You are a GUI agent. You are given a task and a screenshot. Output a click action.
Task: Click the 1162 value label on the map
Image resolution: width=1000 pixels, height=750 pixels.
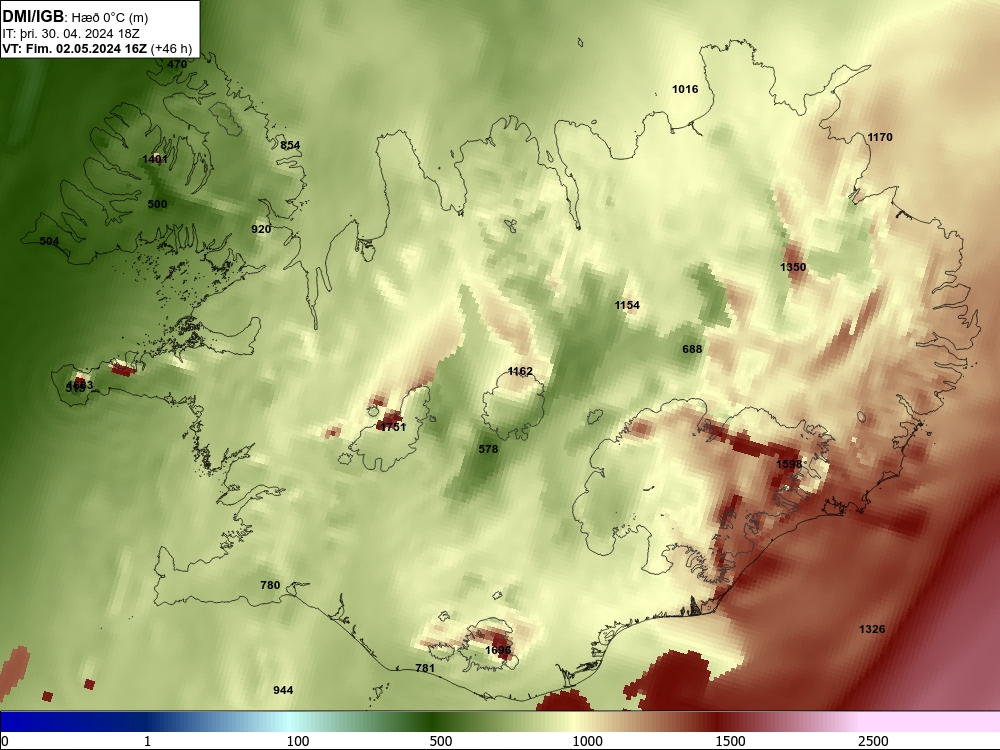(520, 371)
